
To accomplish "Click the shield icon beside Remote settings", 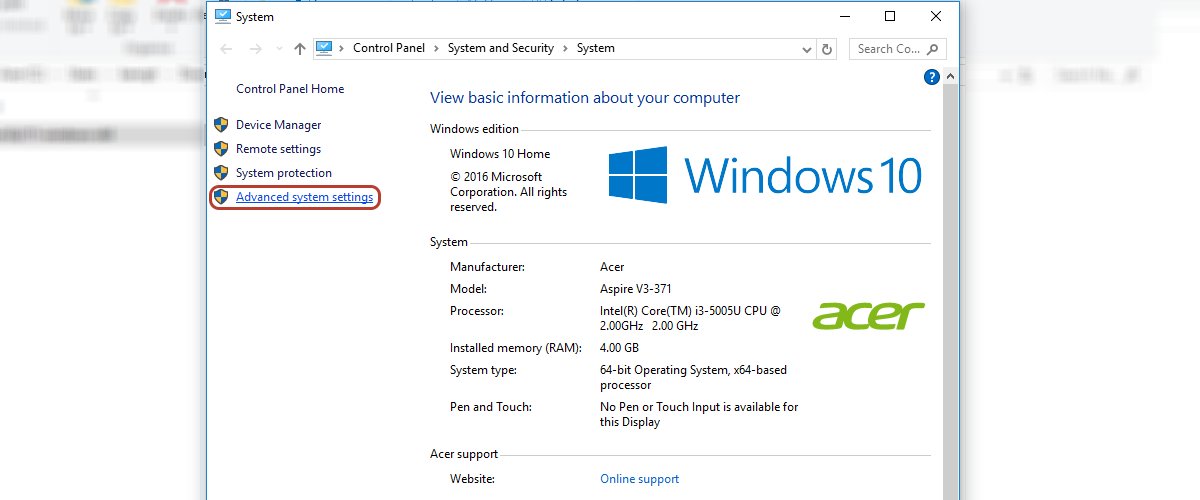I will tap(222, 149).
